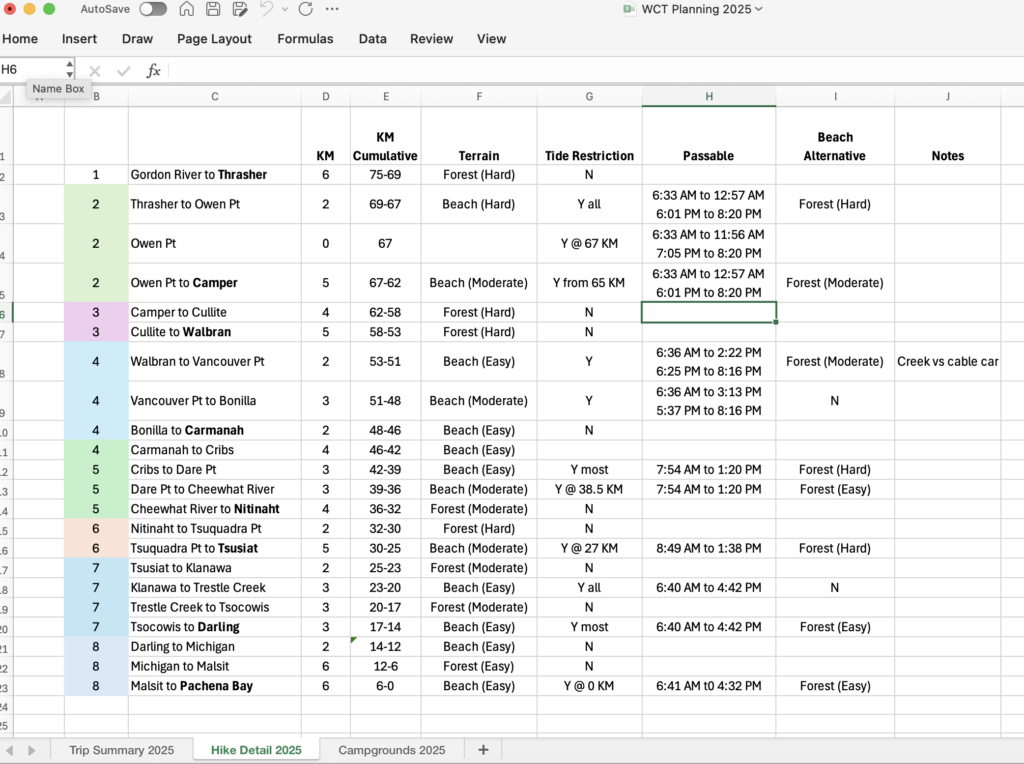Screen dimensions: 1024x764
Task: Select cell Cheewhat River to Nitinaht
Action: click(214, 509)
